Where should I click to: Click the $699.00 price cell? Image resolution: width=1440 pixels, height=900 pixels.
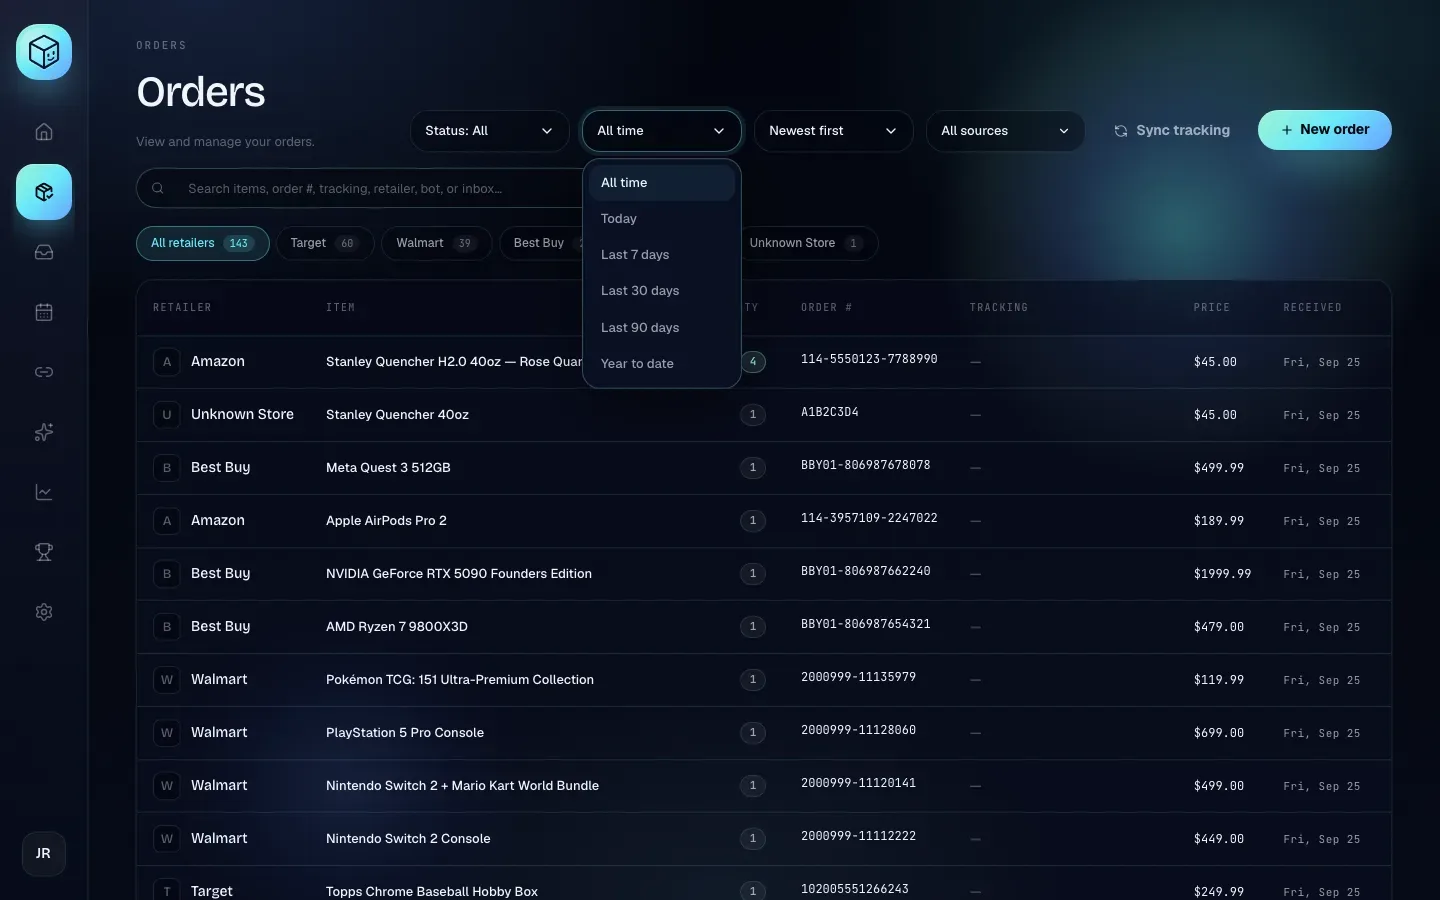click(x=1219, y=733)
